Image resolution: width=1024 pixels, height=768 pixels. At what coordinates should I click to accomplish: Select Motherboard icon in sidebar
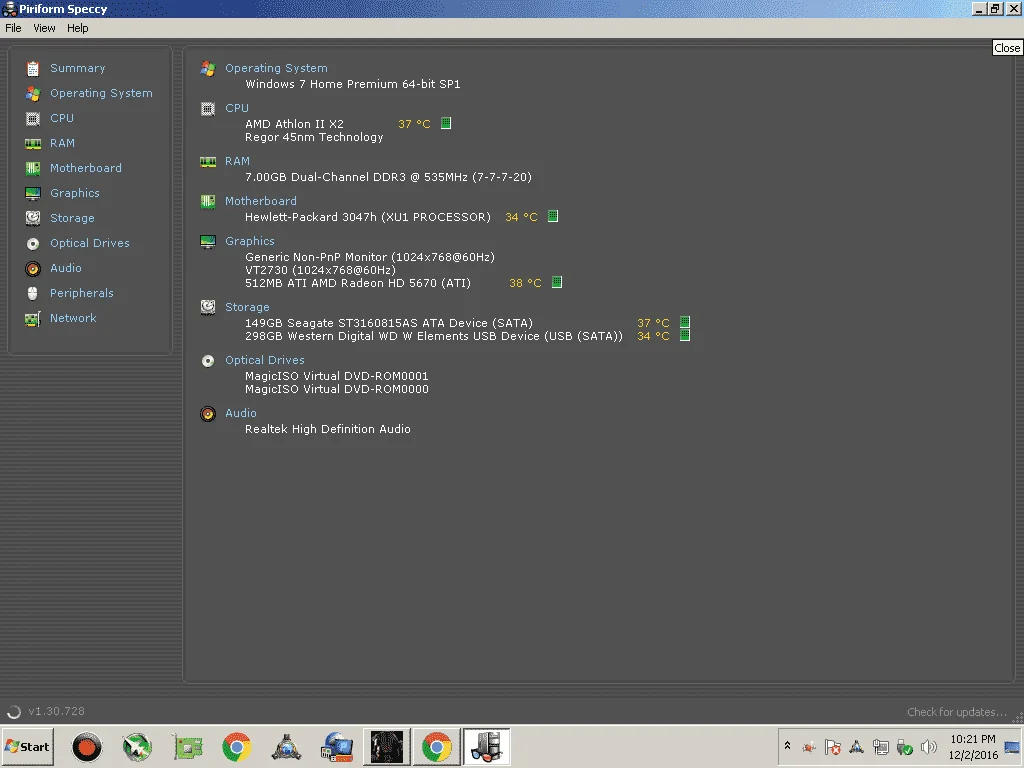33,168
